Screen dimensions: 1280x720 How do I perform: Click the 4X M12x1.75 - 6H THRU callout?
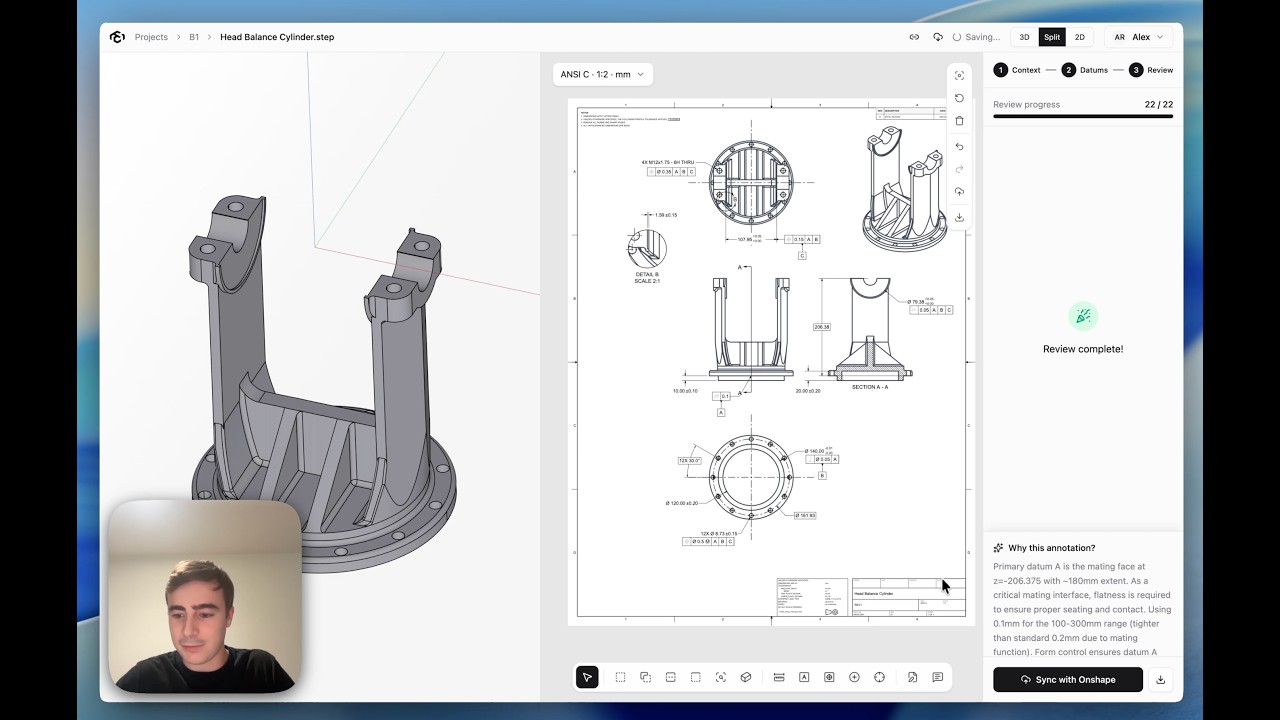point(668,162)
